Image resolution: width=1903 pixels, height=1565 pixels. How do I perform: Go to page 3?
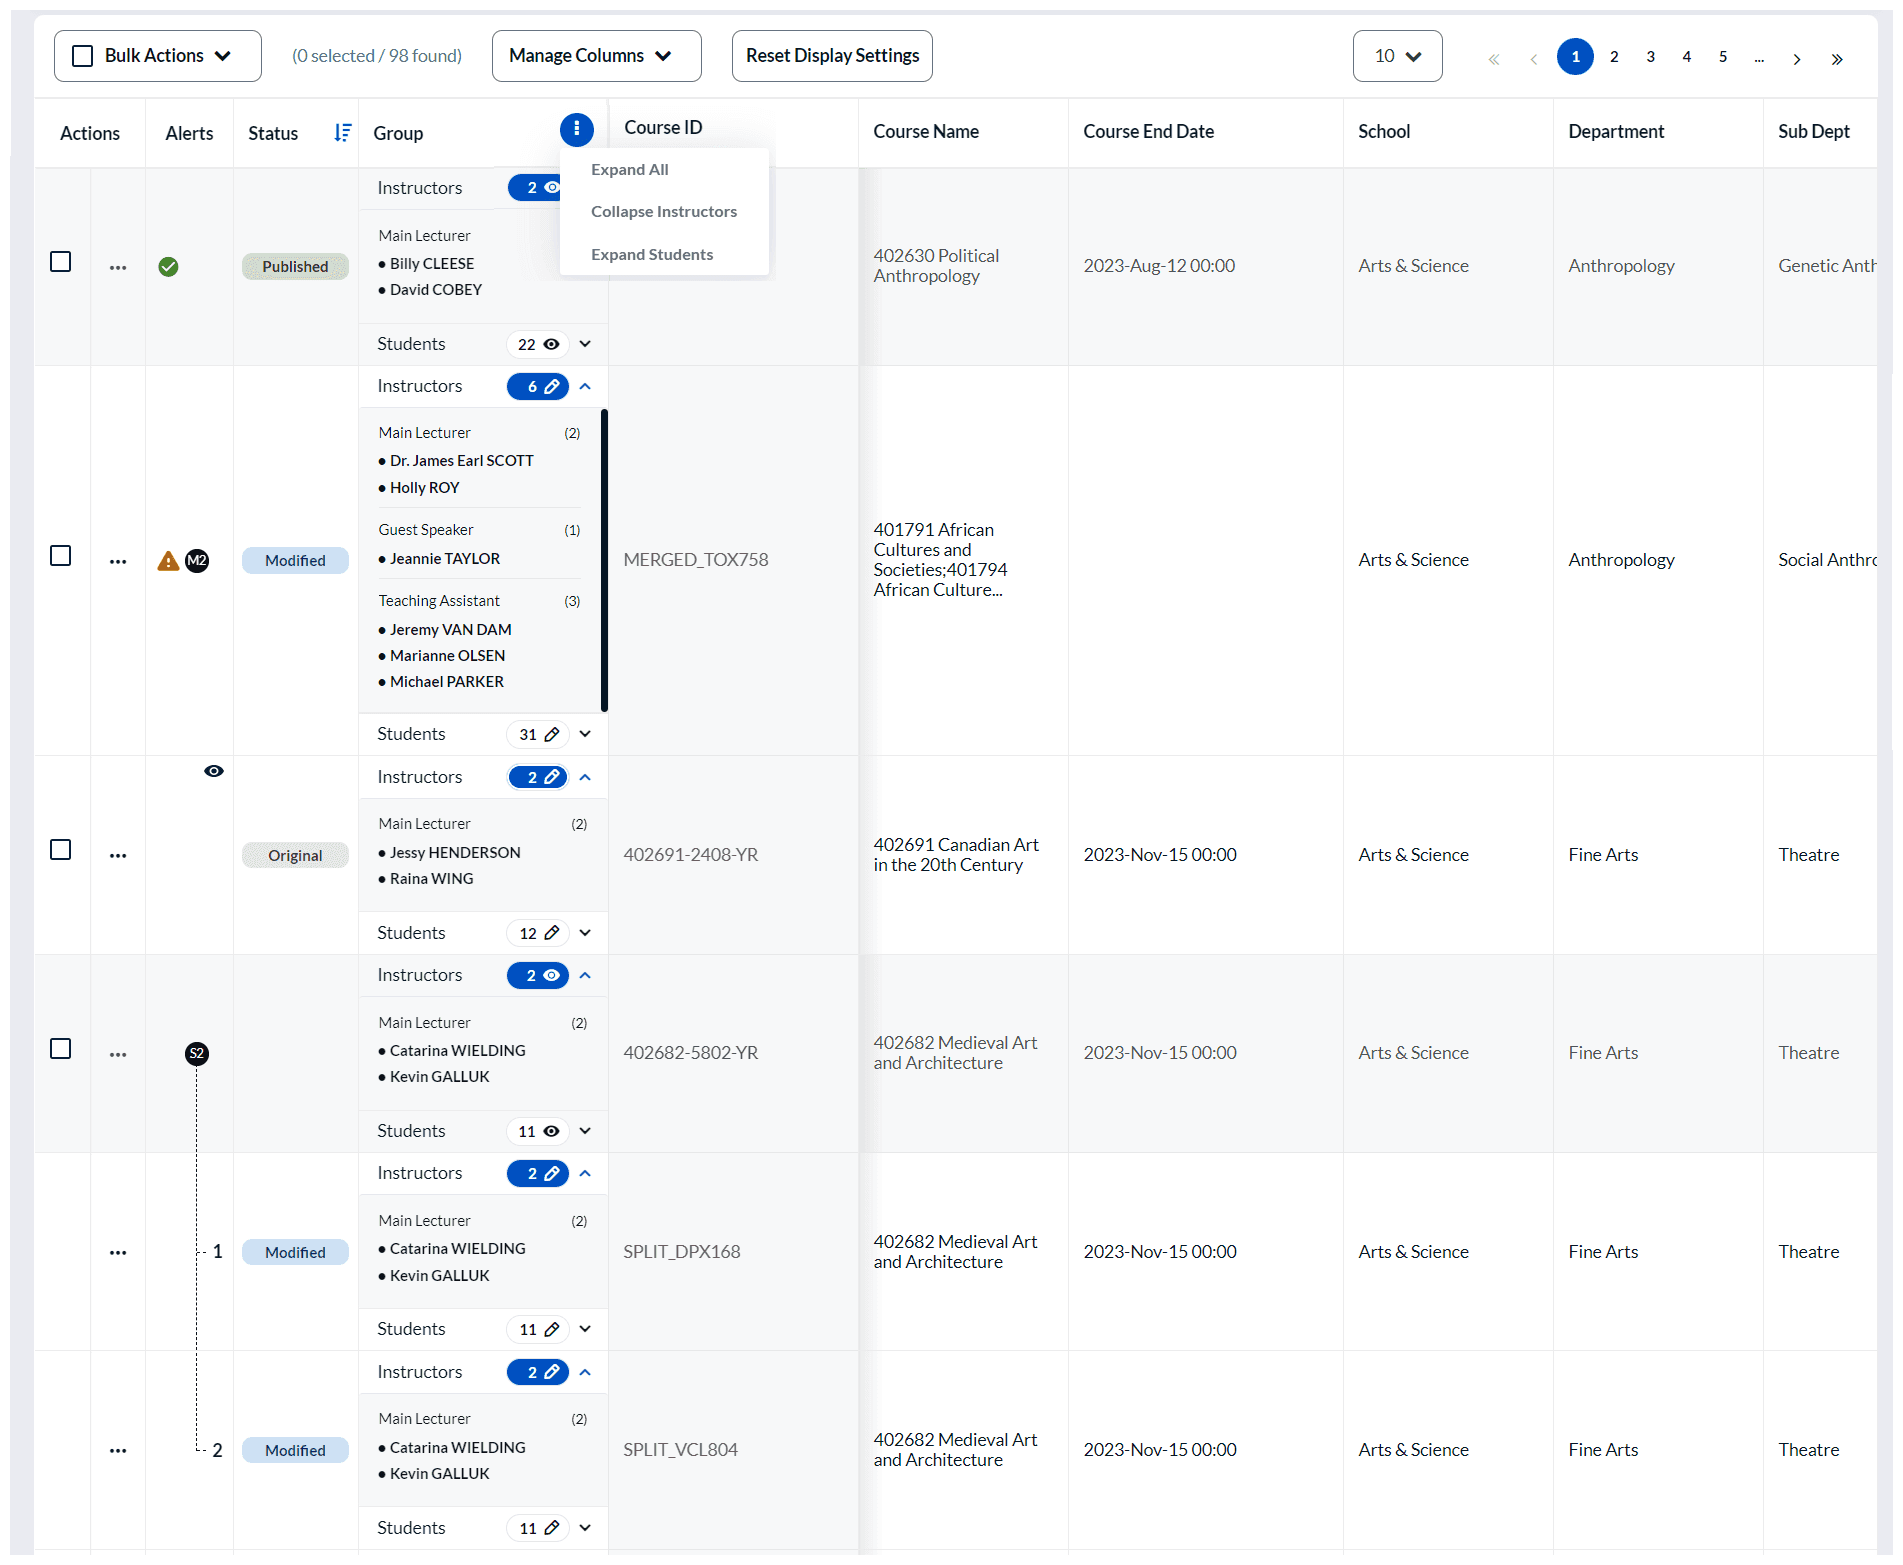pos(1650,57)
